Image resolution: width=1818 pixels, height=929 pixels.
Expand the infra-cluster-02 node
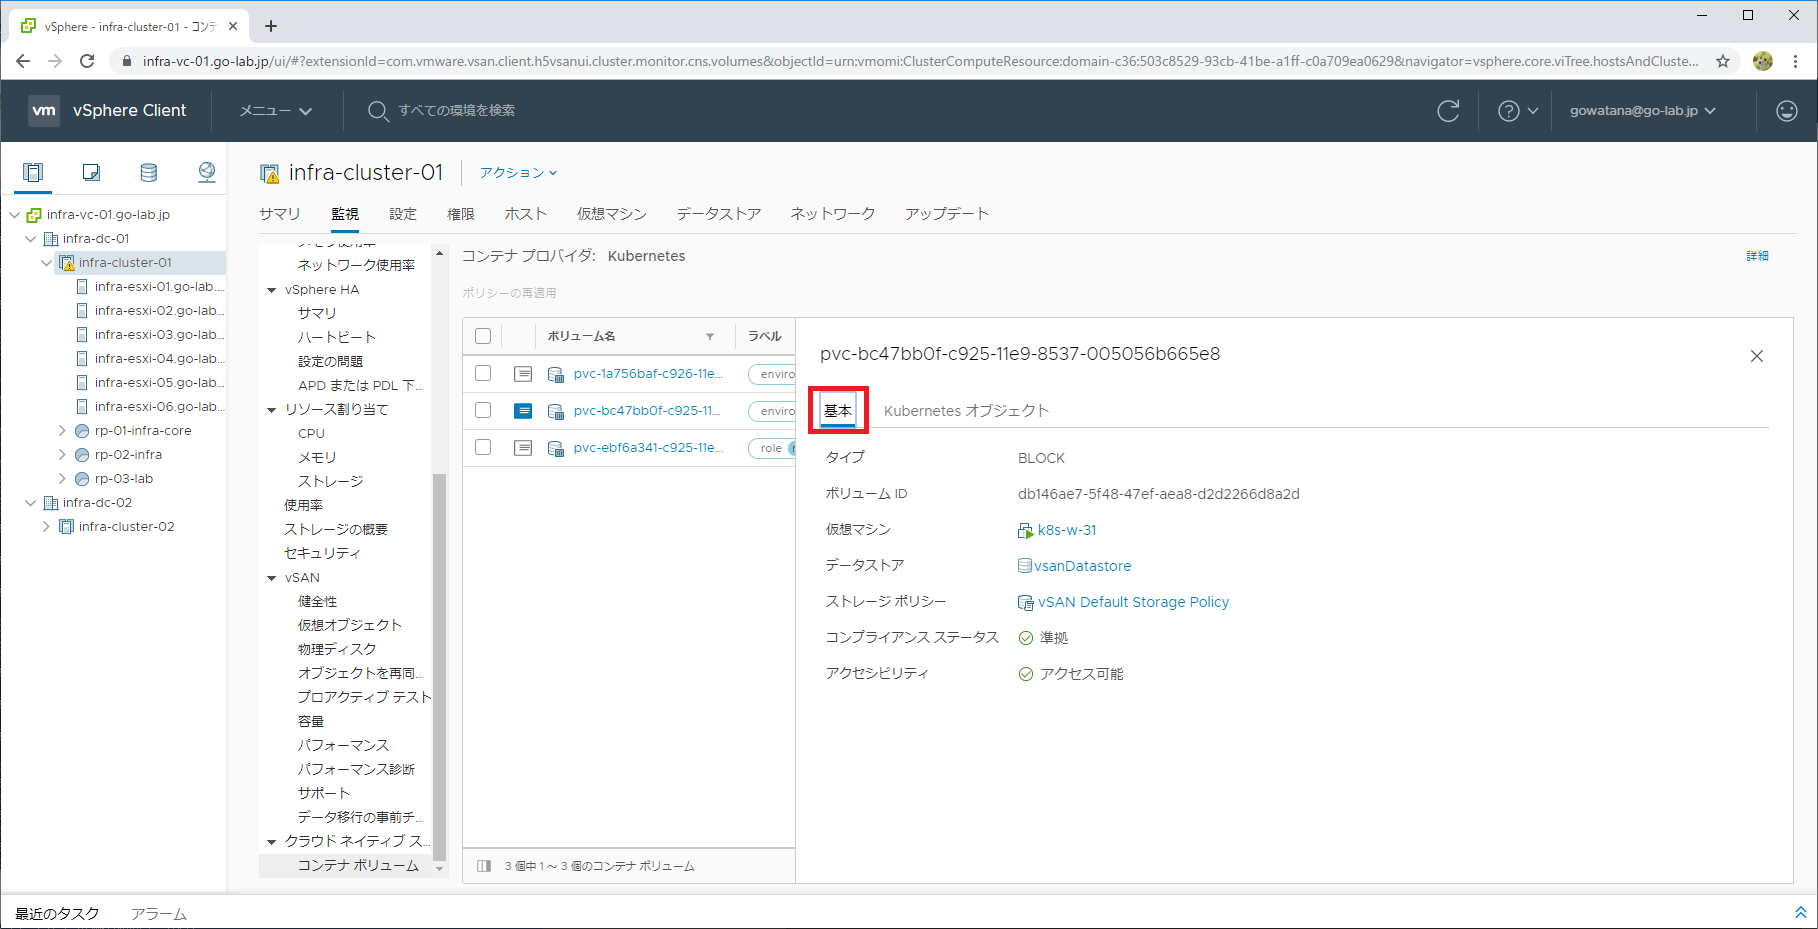[x=46, y=527]
